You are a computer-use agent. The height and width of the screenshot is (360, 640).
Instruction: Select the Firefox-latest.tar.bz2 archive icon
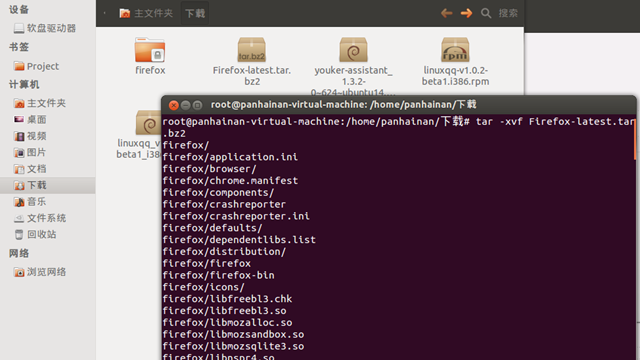pos(251,50)
